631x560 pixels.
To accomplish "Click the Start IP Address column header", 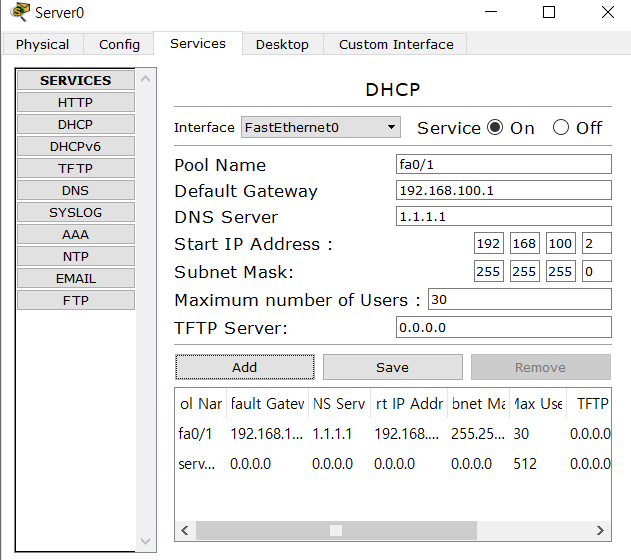I will [409, 404].
